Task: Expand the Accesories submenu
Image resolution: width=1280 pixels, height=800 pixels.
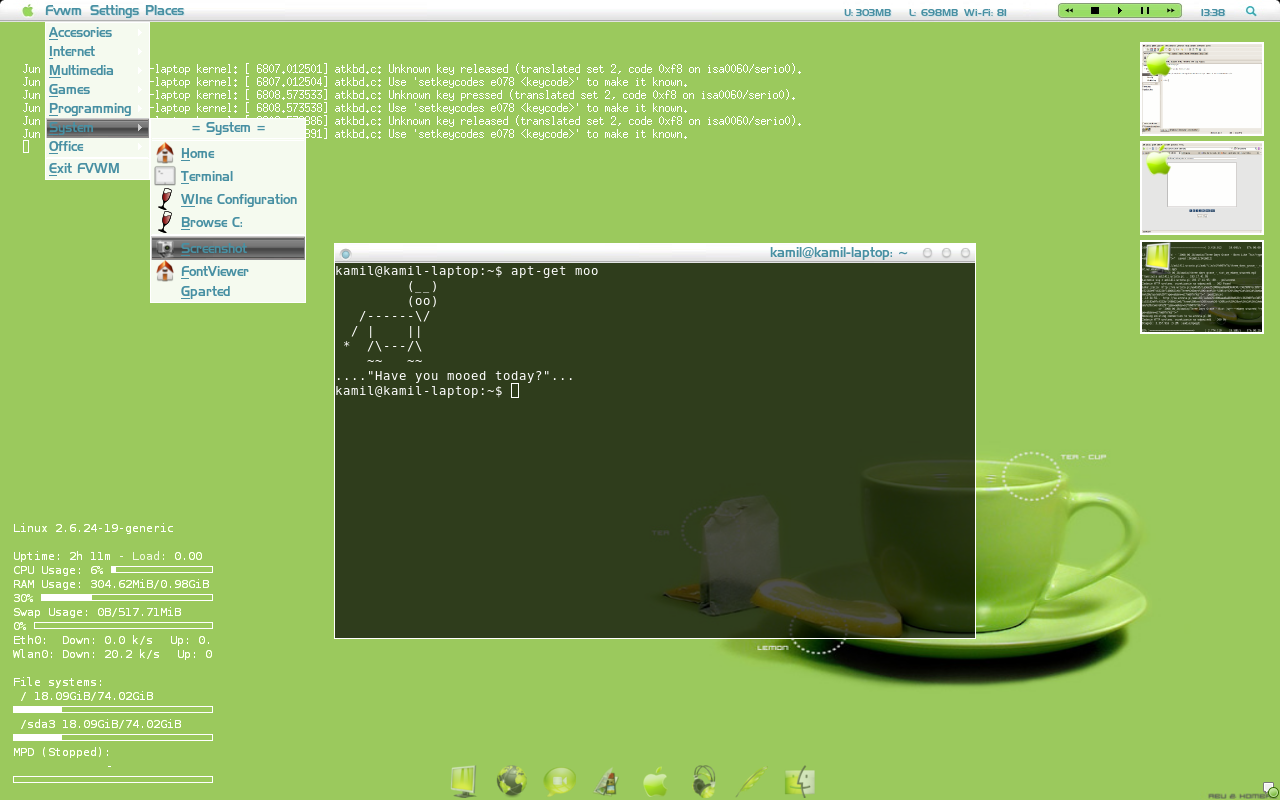Action: [x=97, y=32]
